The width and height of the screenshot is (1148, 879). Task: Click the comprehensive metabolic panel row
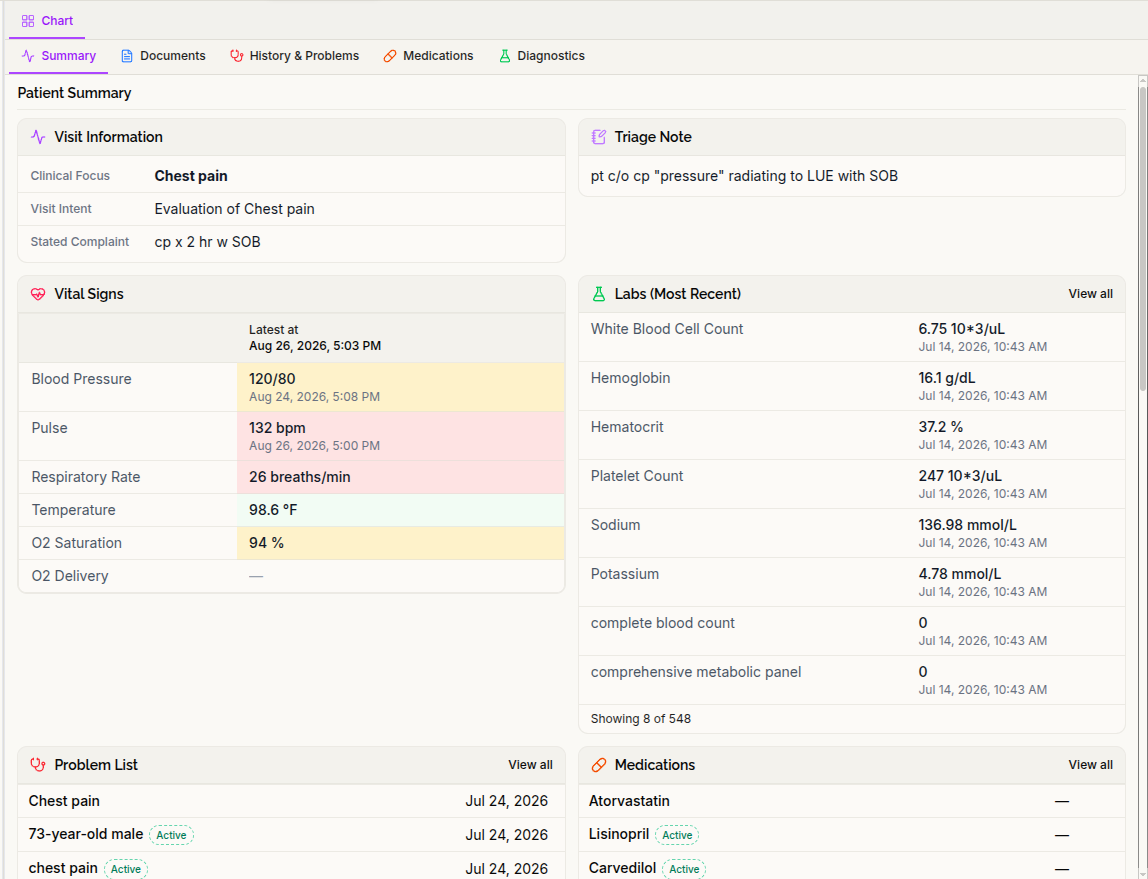pyautogui.click(x=851, y=681)
